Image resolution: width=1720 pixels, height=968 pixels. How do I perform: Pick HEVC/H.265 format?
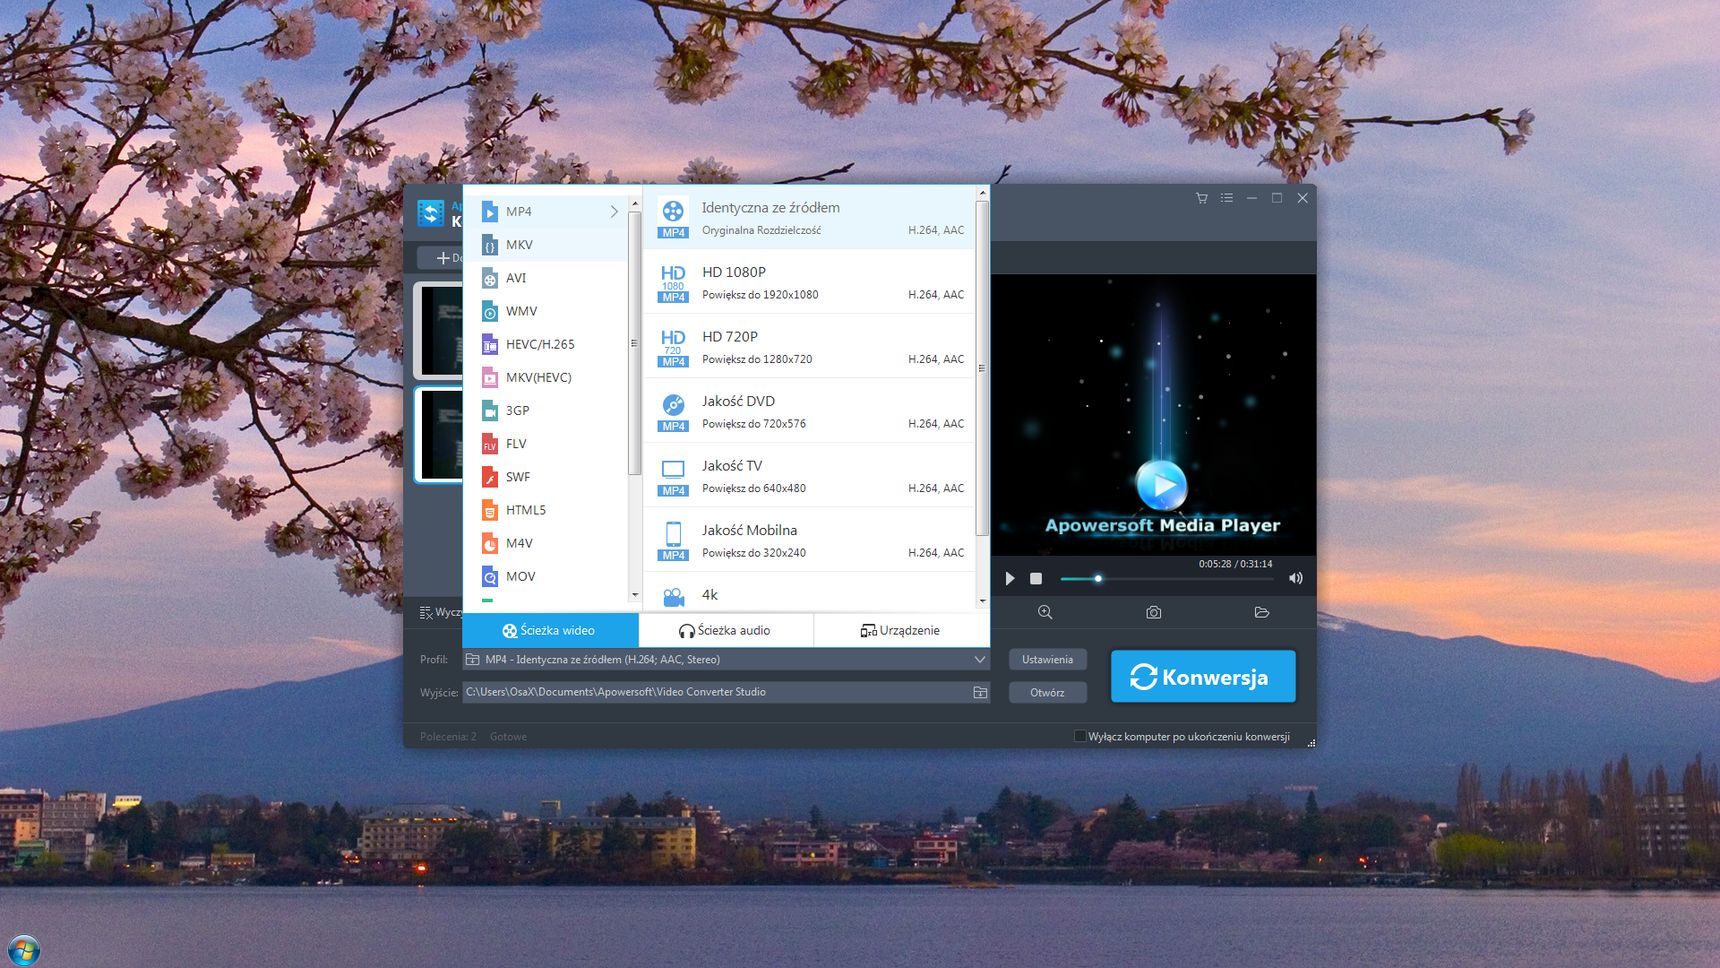[x=546, y=344]
